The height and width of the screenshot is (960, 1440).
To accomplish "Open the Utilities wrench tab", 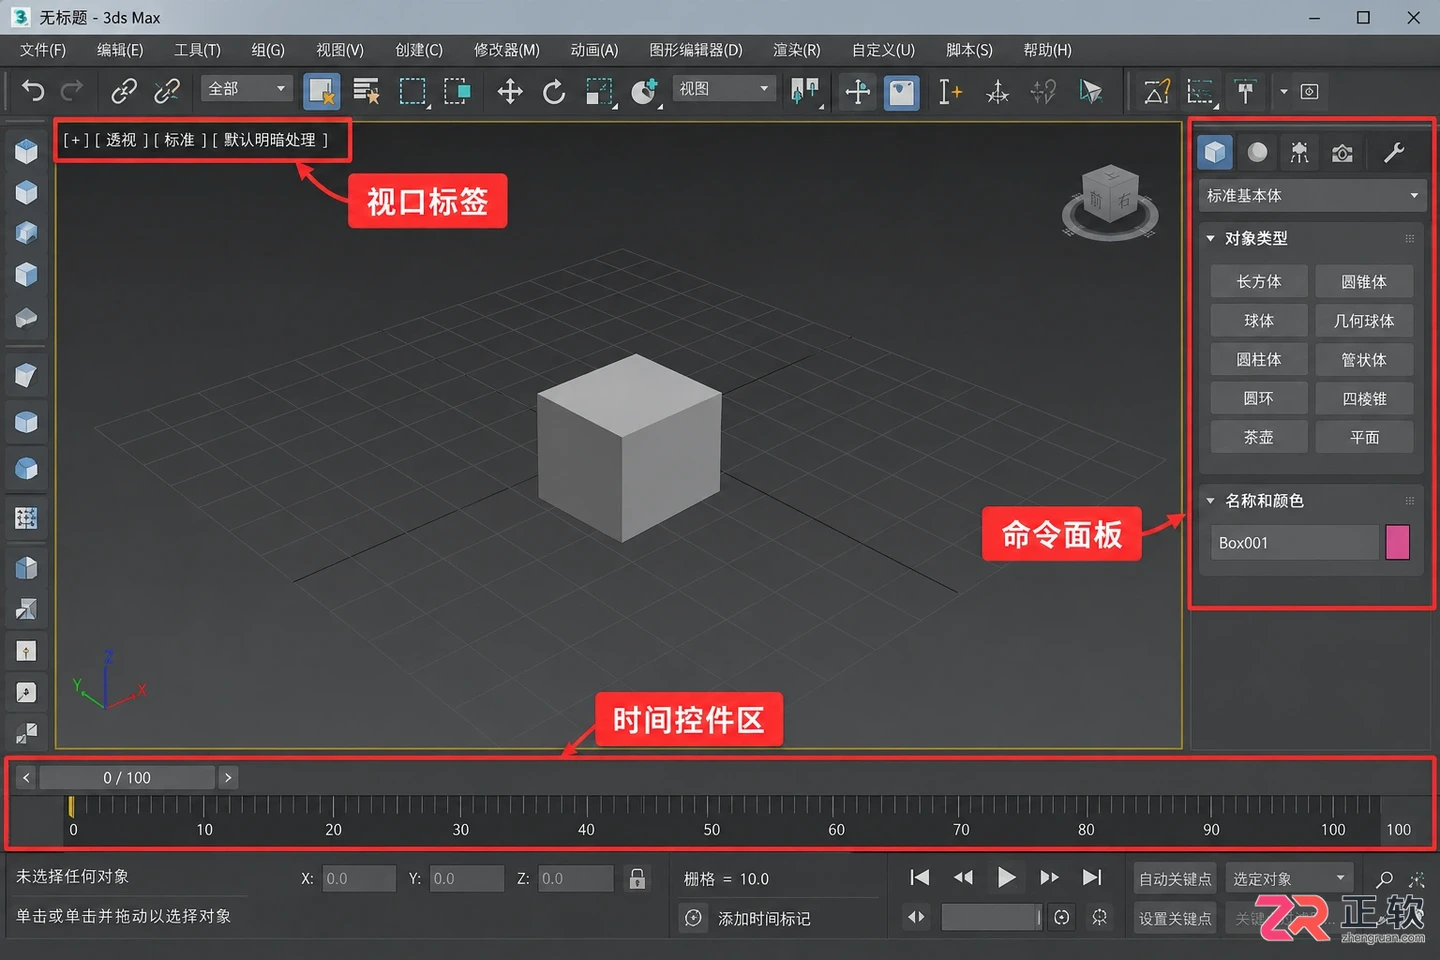I will click(x=1393, y=152).
